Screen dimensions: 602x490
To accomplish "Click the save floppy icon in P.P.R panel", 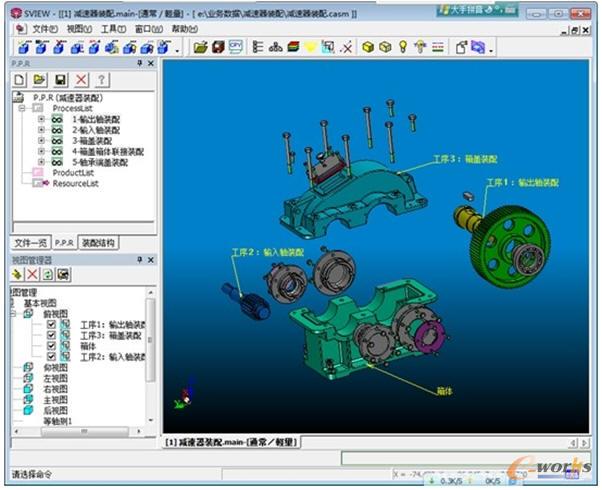I will [x=61, y=79].
